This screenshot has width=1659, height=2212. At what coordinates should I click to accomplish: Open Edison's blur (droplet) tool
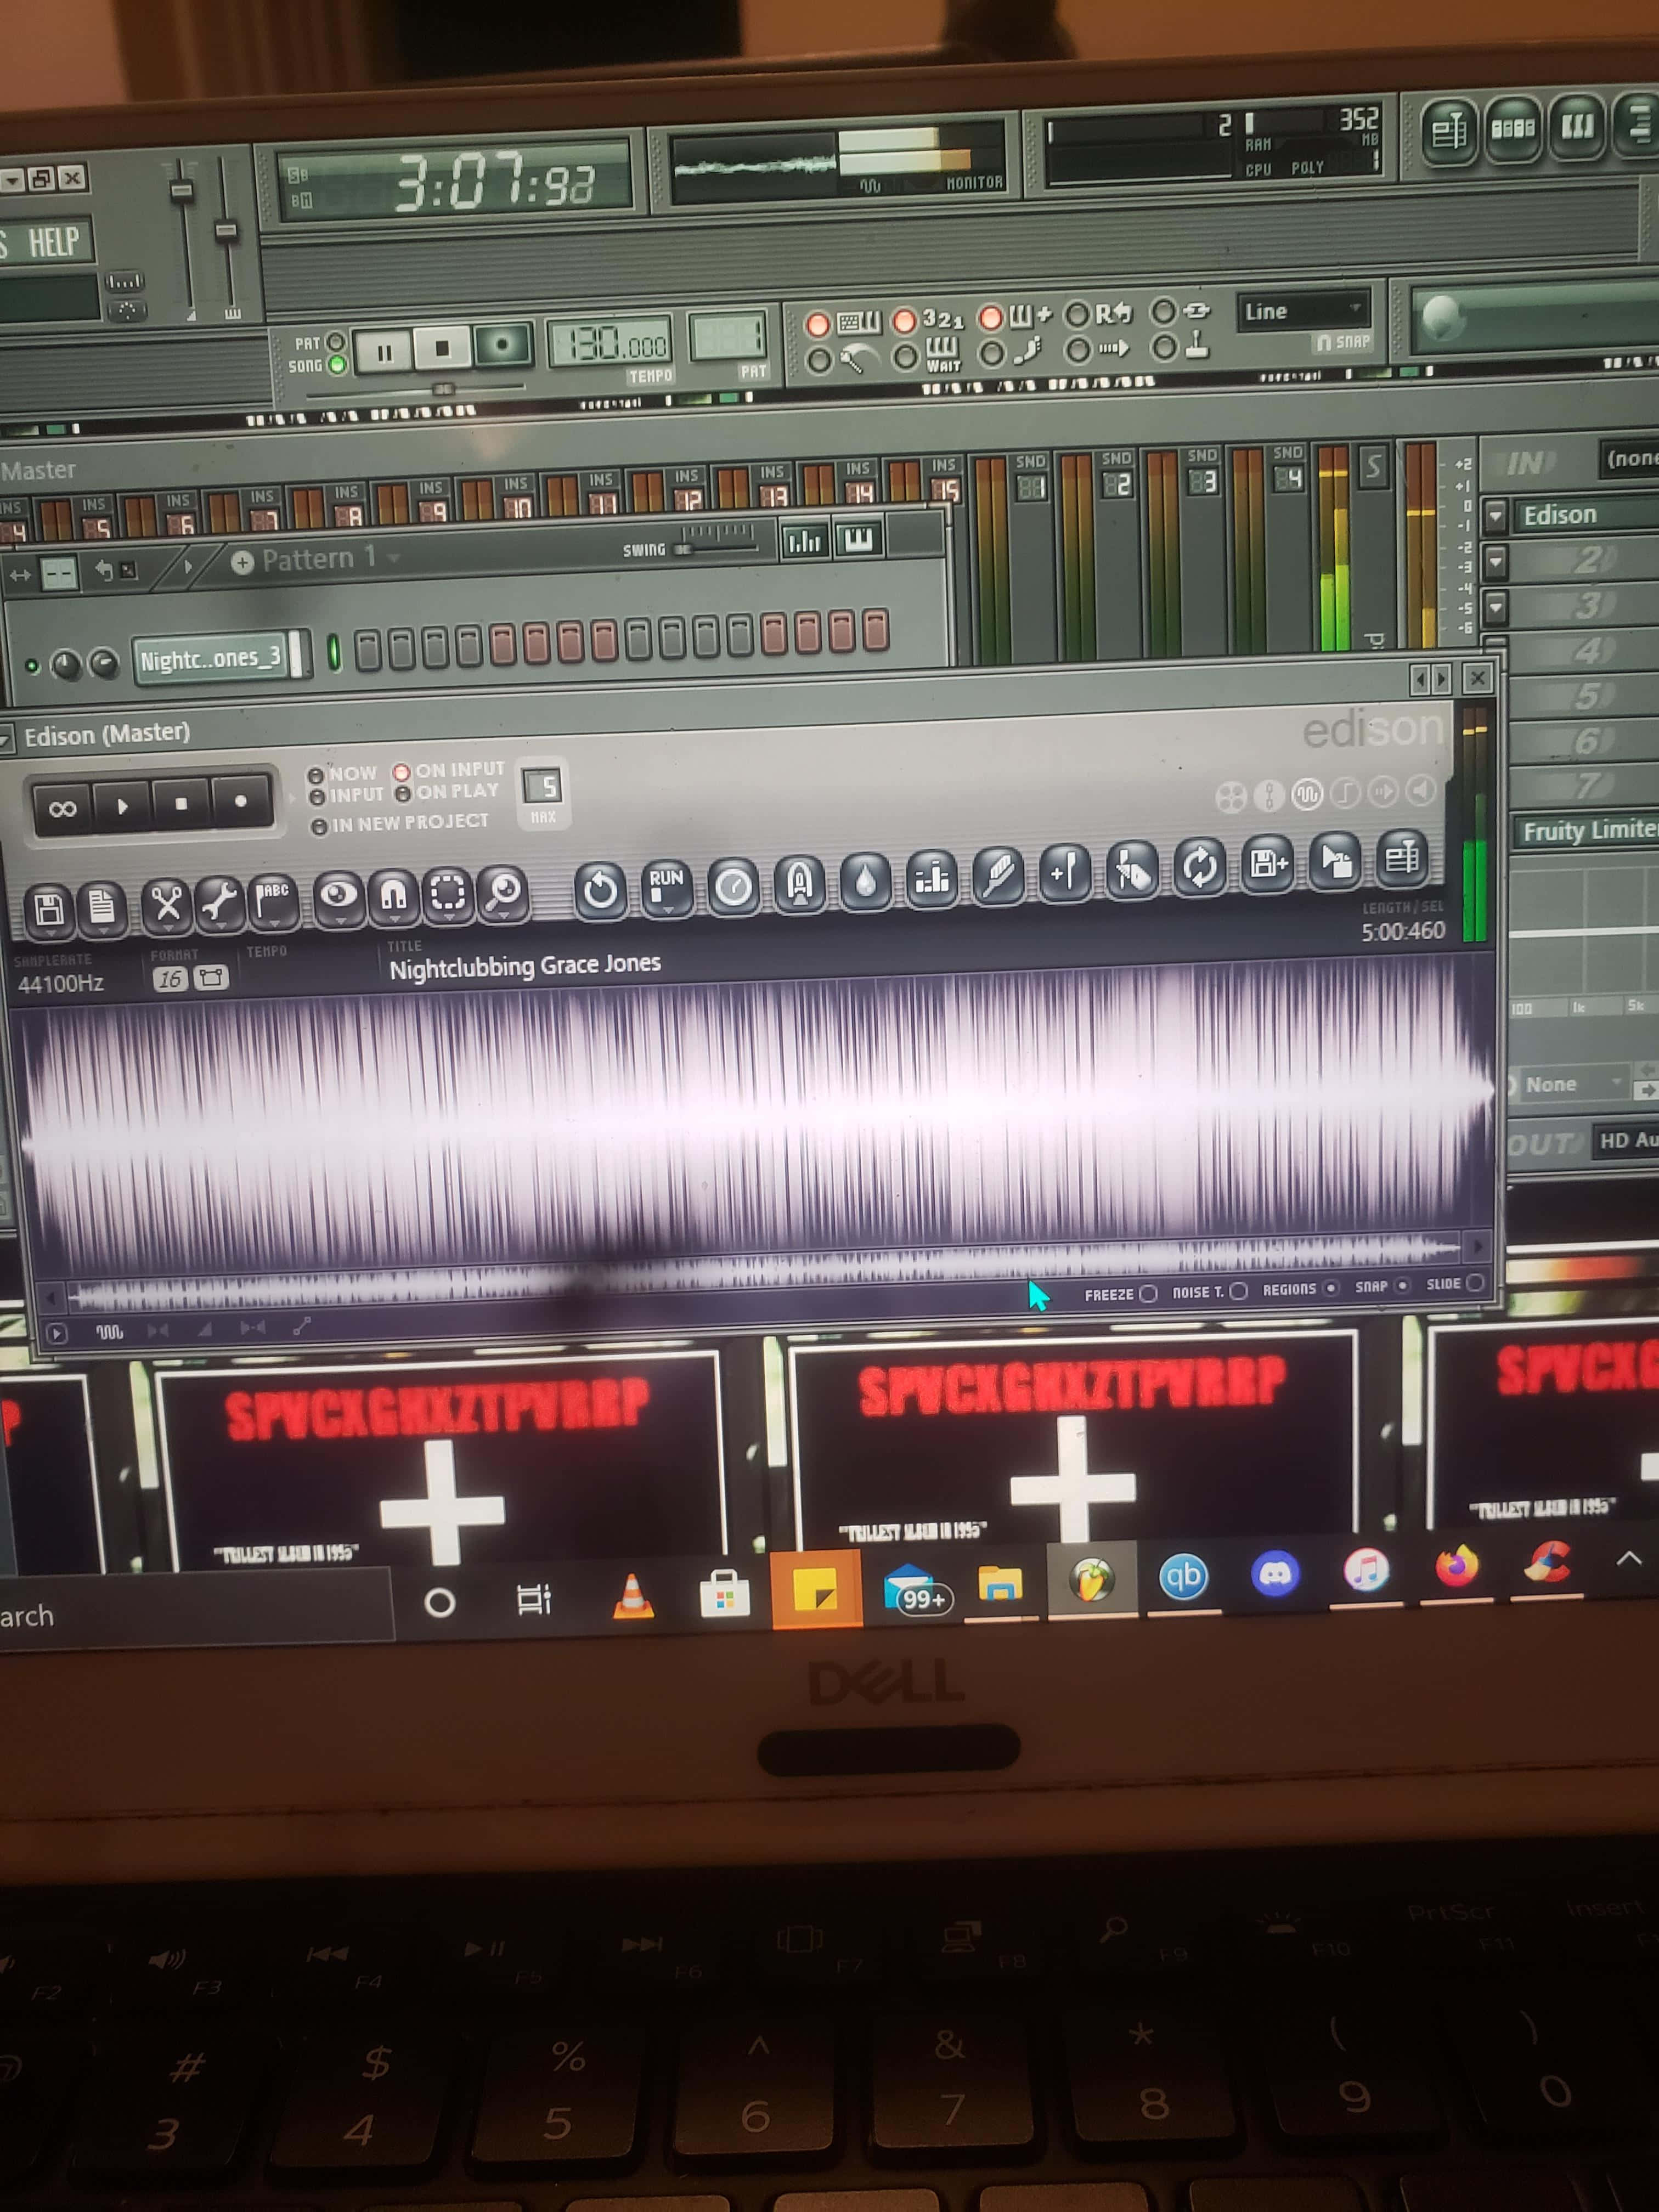[x=865, y=880]
